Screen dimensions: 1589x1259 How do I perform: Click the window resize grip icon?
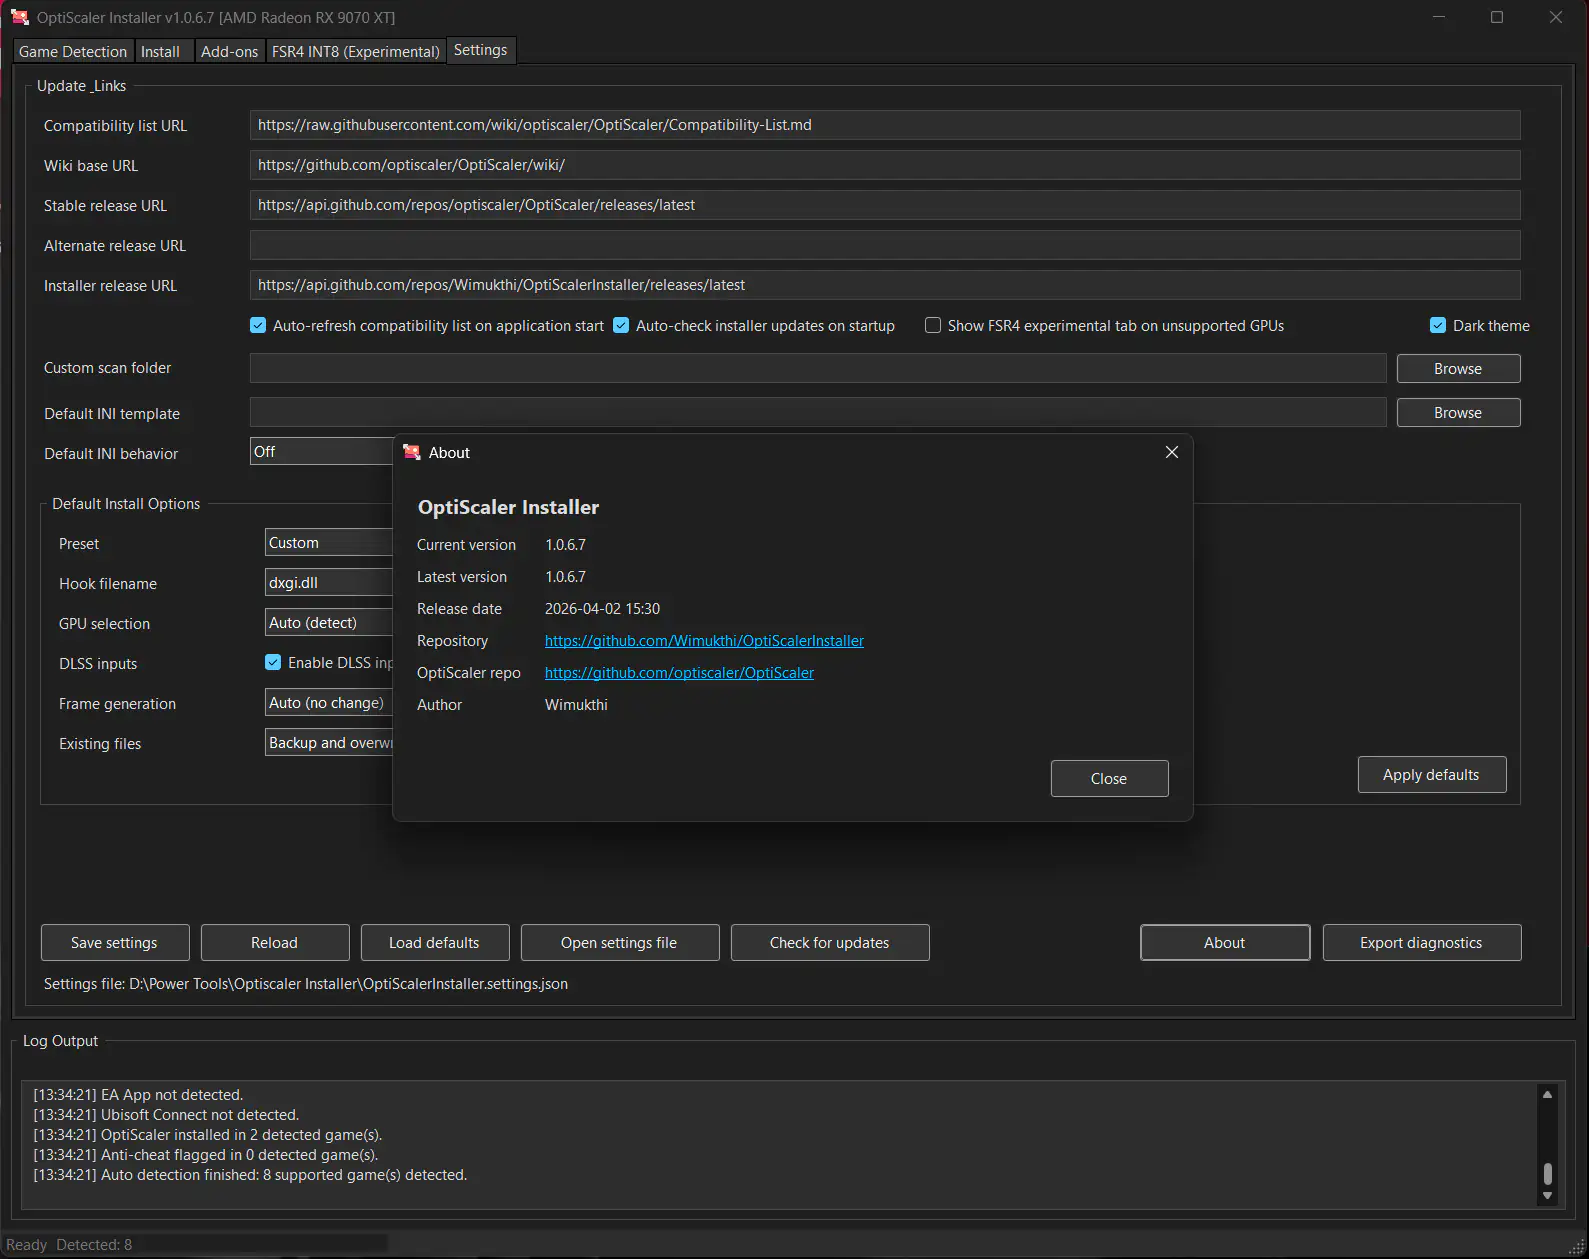pyautogui.click(x=1578, y=1247)
